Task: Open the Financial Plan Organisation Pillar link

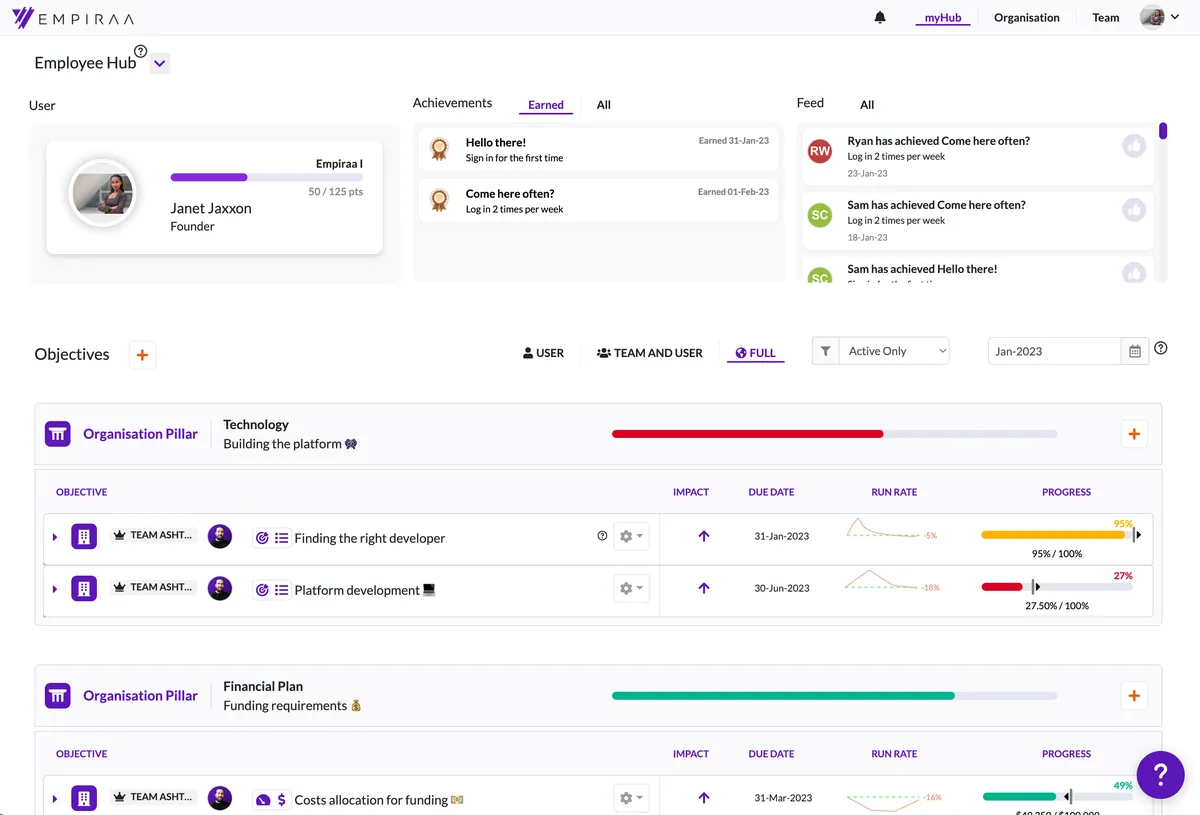Action: tap(140, 696)
